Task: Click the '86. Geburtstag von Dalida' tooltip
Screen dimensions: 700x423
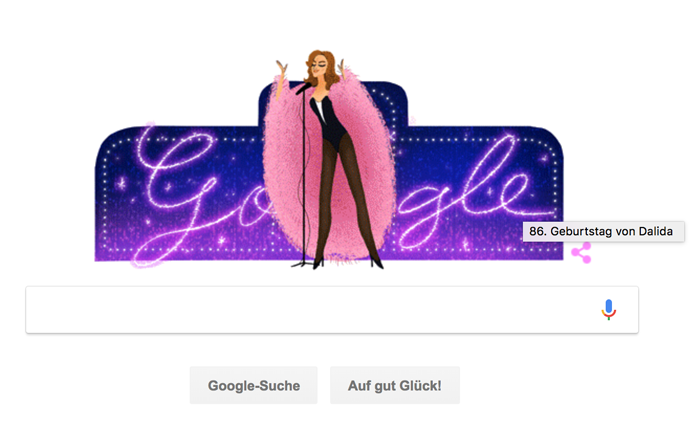Action: coord(603,232)
